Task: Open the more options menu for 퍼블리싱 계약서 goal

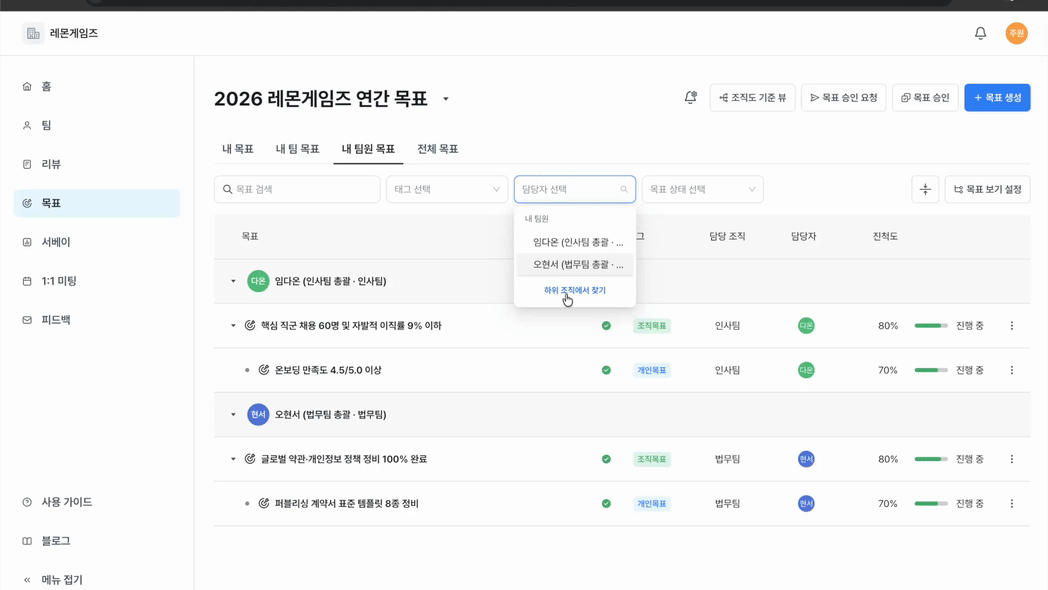Action: coord(1011,504)
